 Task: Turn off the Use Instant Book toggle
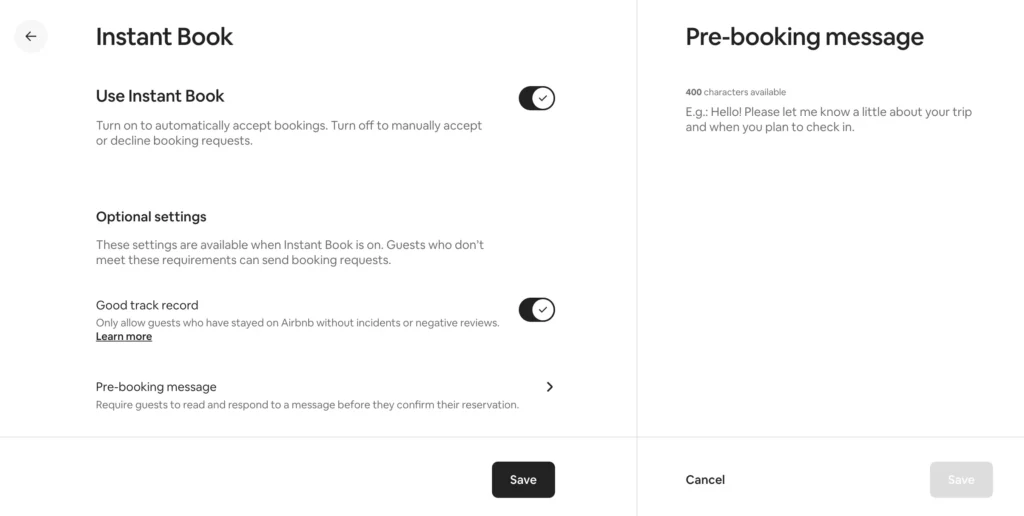point(536,98)
